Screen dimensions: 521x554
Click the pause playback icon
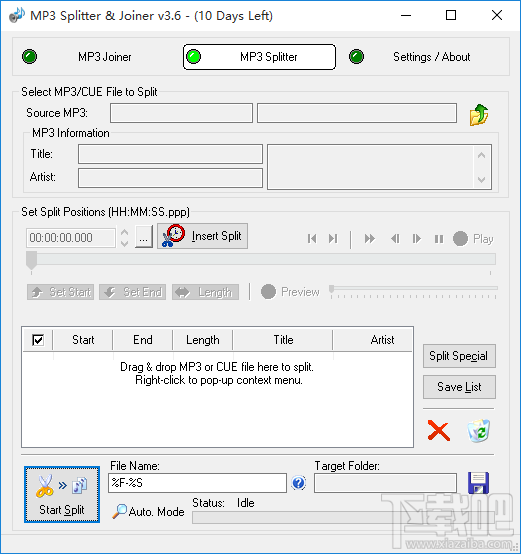(439, 239)
